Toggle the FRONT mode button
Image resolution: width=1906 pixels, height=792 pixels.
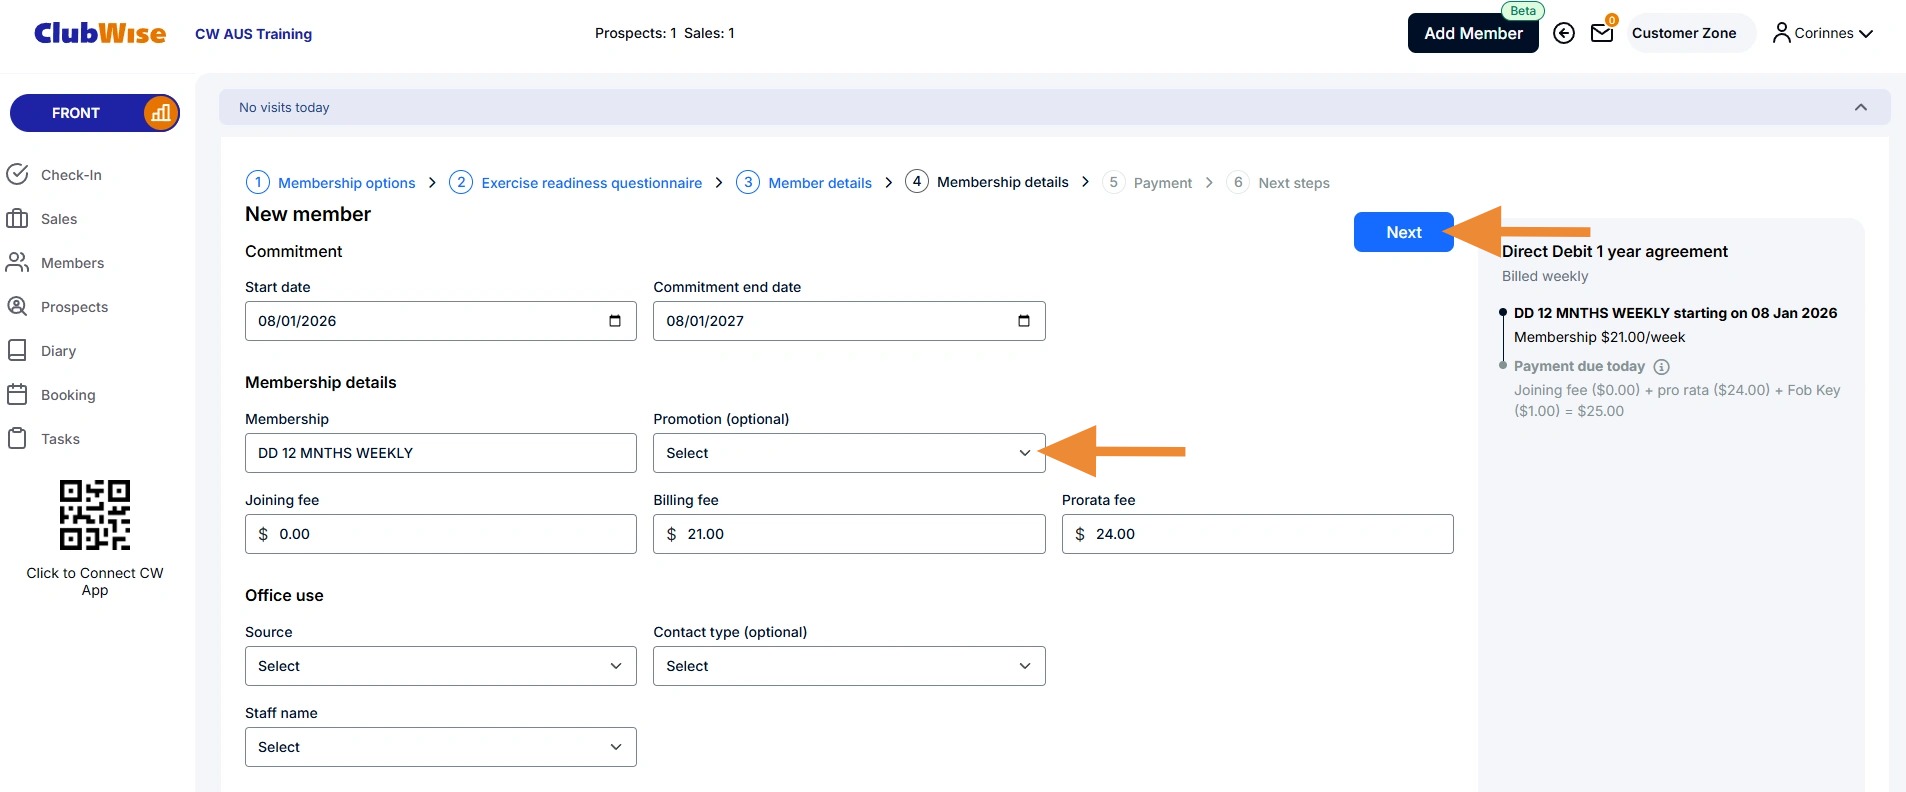click(95, 113)
